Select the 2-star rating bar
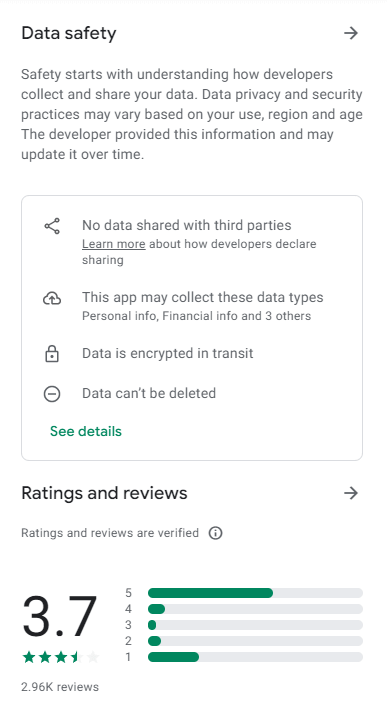The height and width of the screenshot is (722, 387). click(x=255, y=641)
